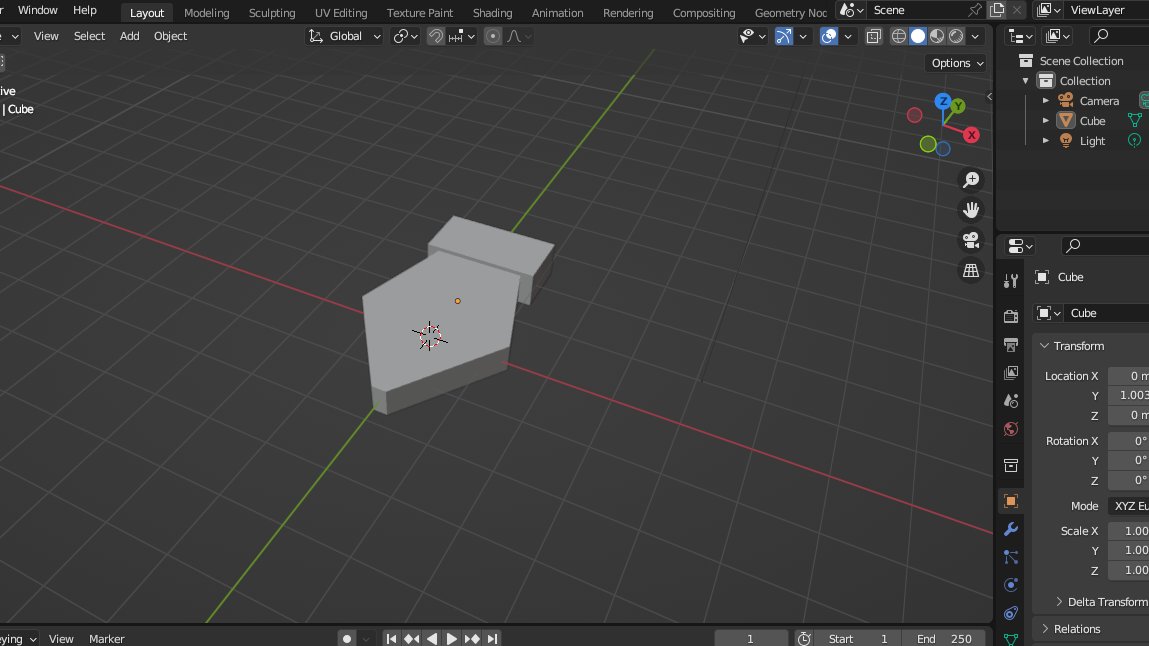Screen dimensions: 1149x646
Task: Open the Render properties tab
Action: click(1011, 316)
